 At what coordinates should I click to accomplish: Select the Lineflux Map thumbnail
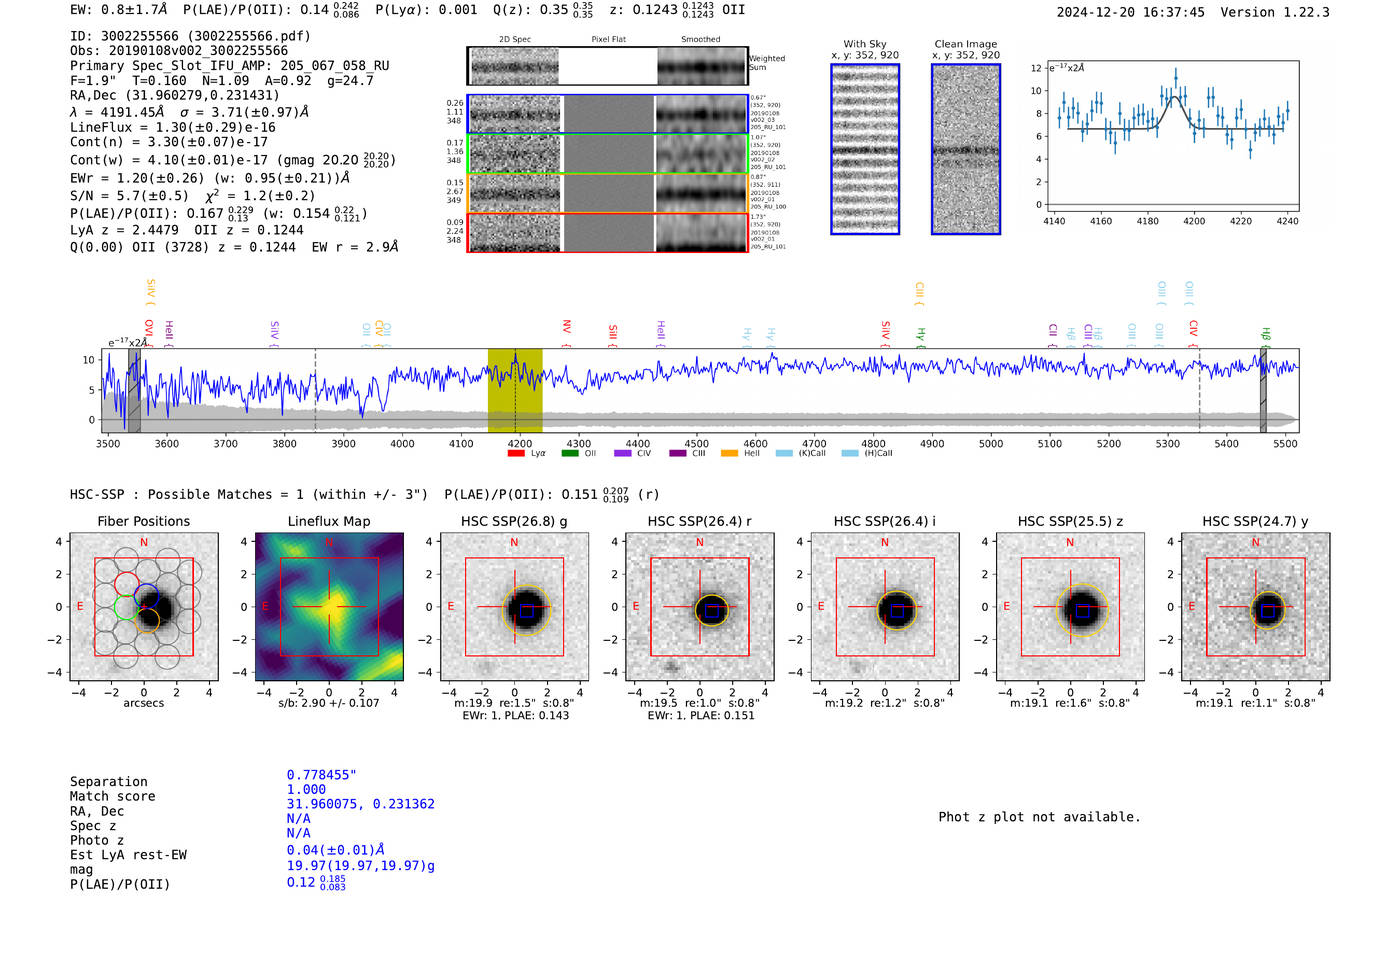coord(329,607)
